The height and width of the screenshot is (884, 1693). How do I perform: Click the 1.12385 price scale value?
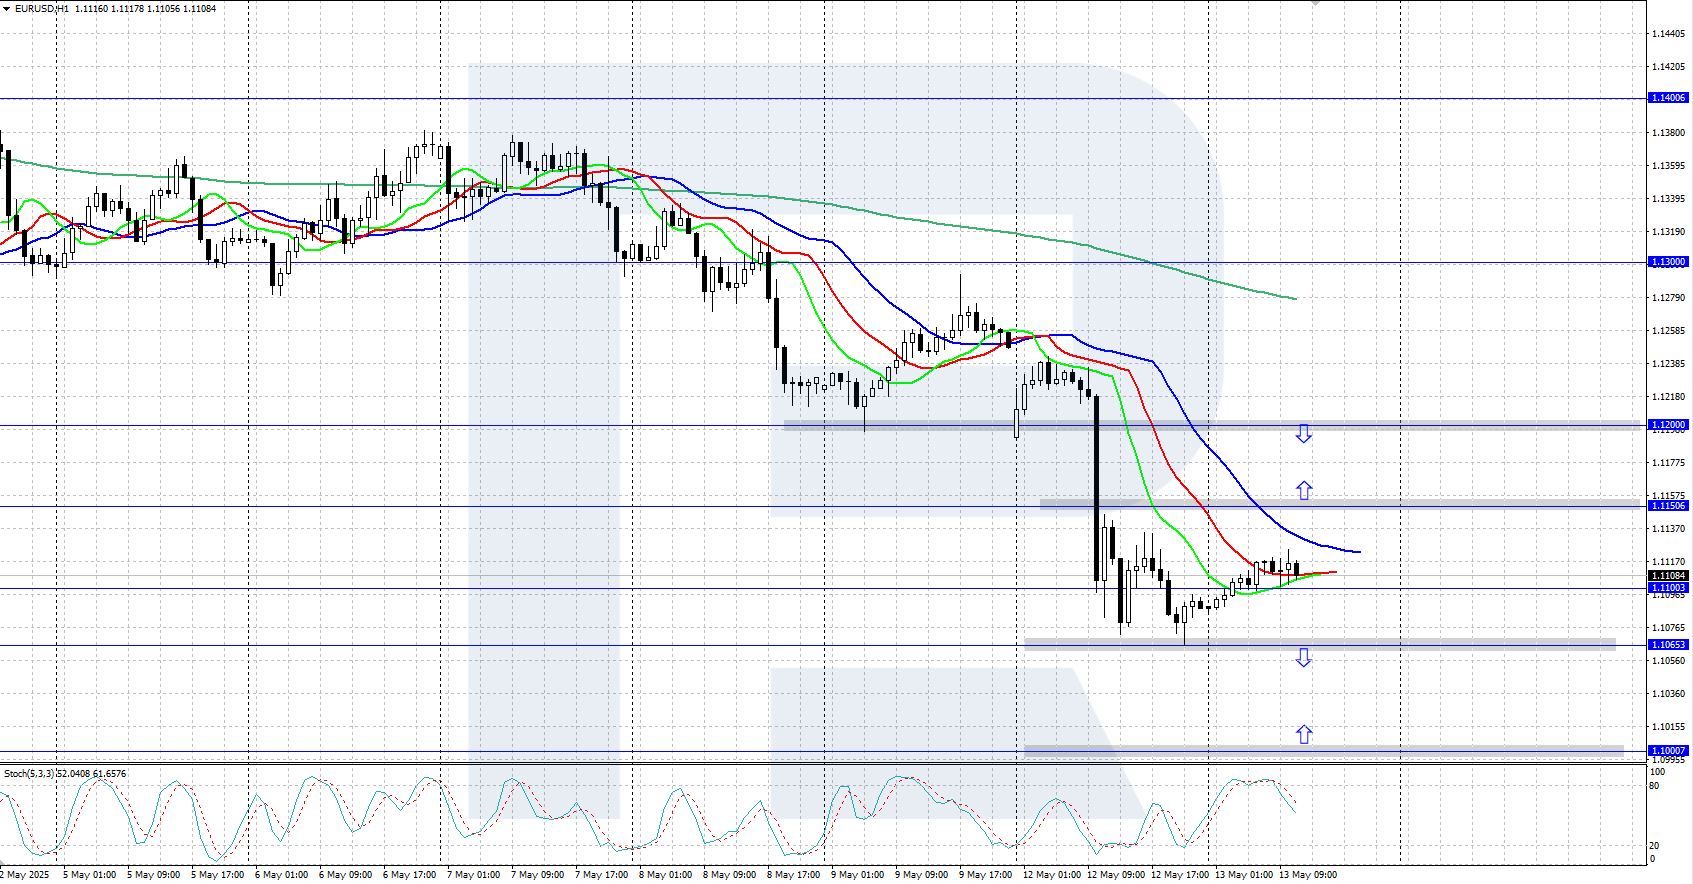(x=1668, y=364)
